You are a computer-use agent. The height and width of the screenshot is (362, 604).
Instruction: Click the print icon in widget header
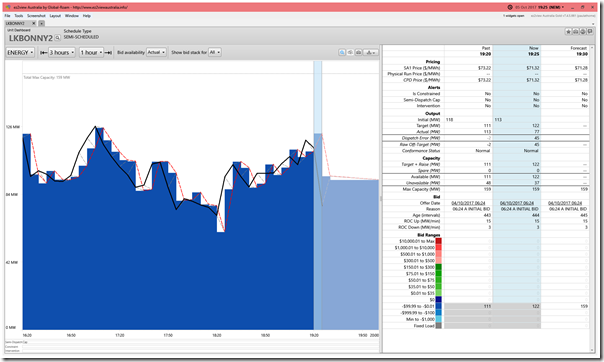click(x=575, y=32)
